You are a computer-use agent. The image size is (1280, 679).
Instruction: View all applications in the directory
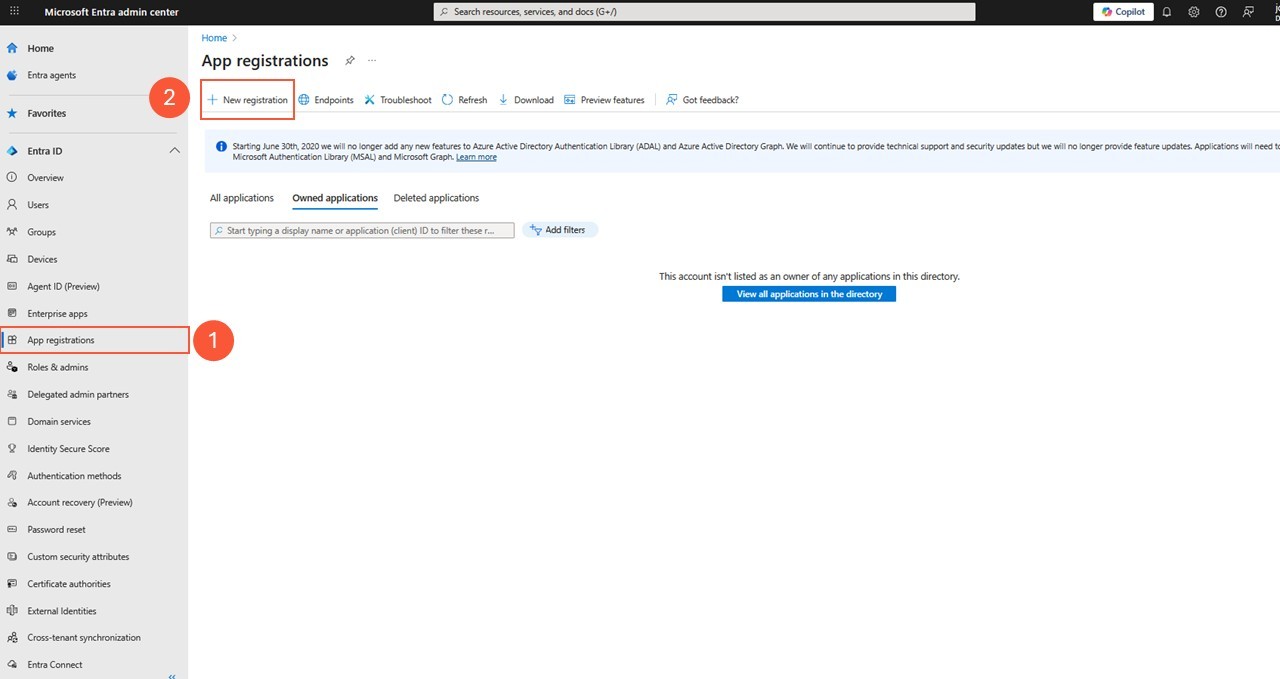pyautogui.click(x=808, y=293)
